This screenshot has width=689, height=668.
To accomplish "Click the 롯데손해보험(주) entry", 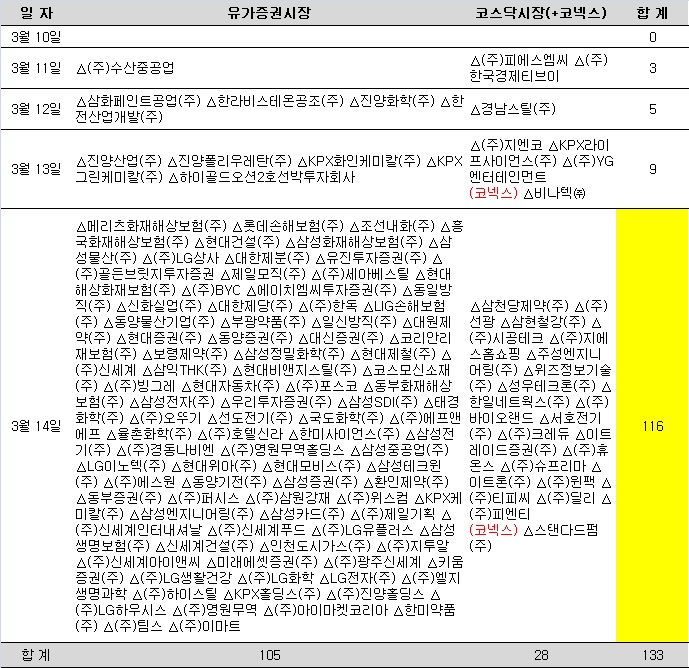I will point(288,226).
